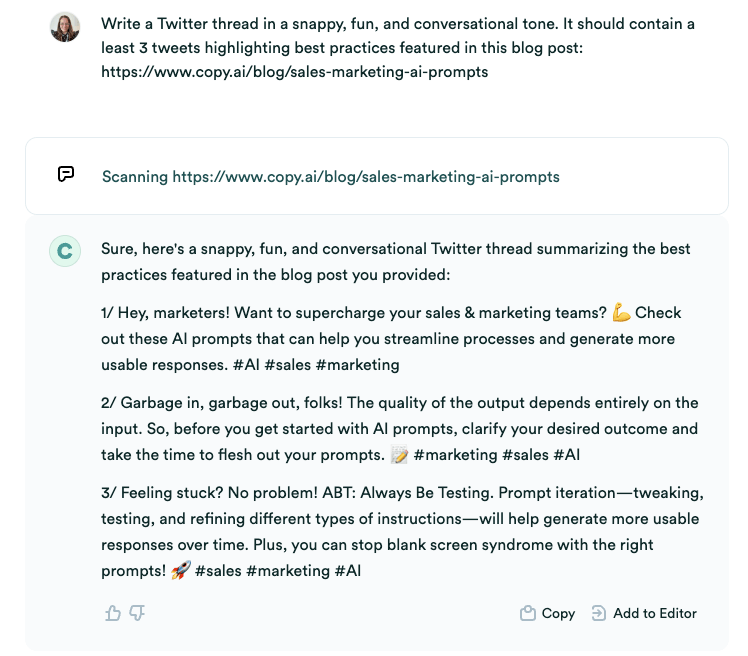Image resolution: width=748 pixels, height=656 pixels.
Task: Click the green C assistant avatar
Action: point(65,251)
